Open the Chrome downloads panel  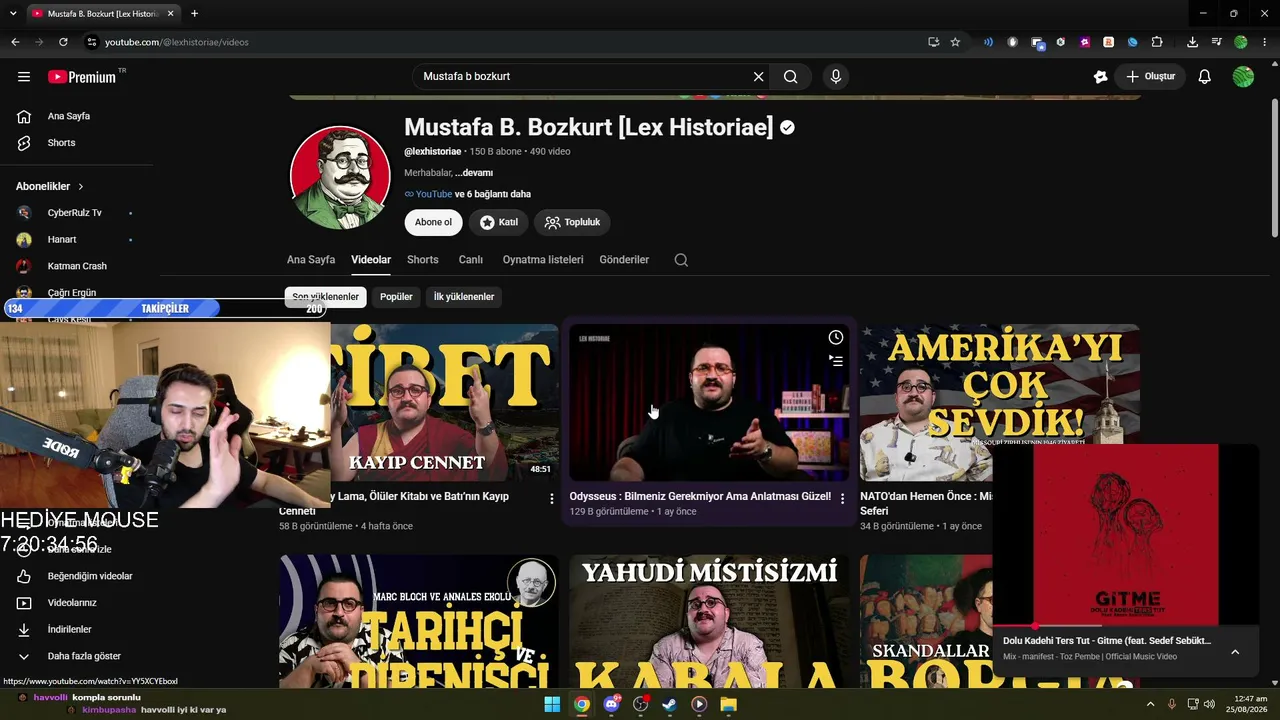point(1192,42)
